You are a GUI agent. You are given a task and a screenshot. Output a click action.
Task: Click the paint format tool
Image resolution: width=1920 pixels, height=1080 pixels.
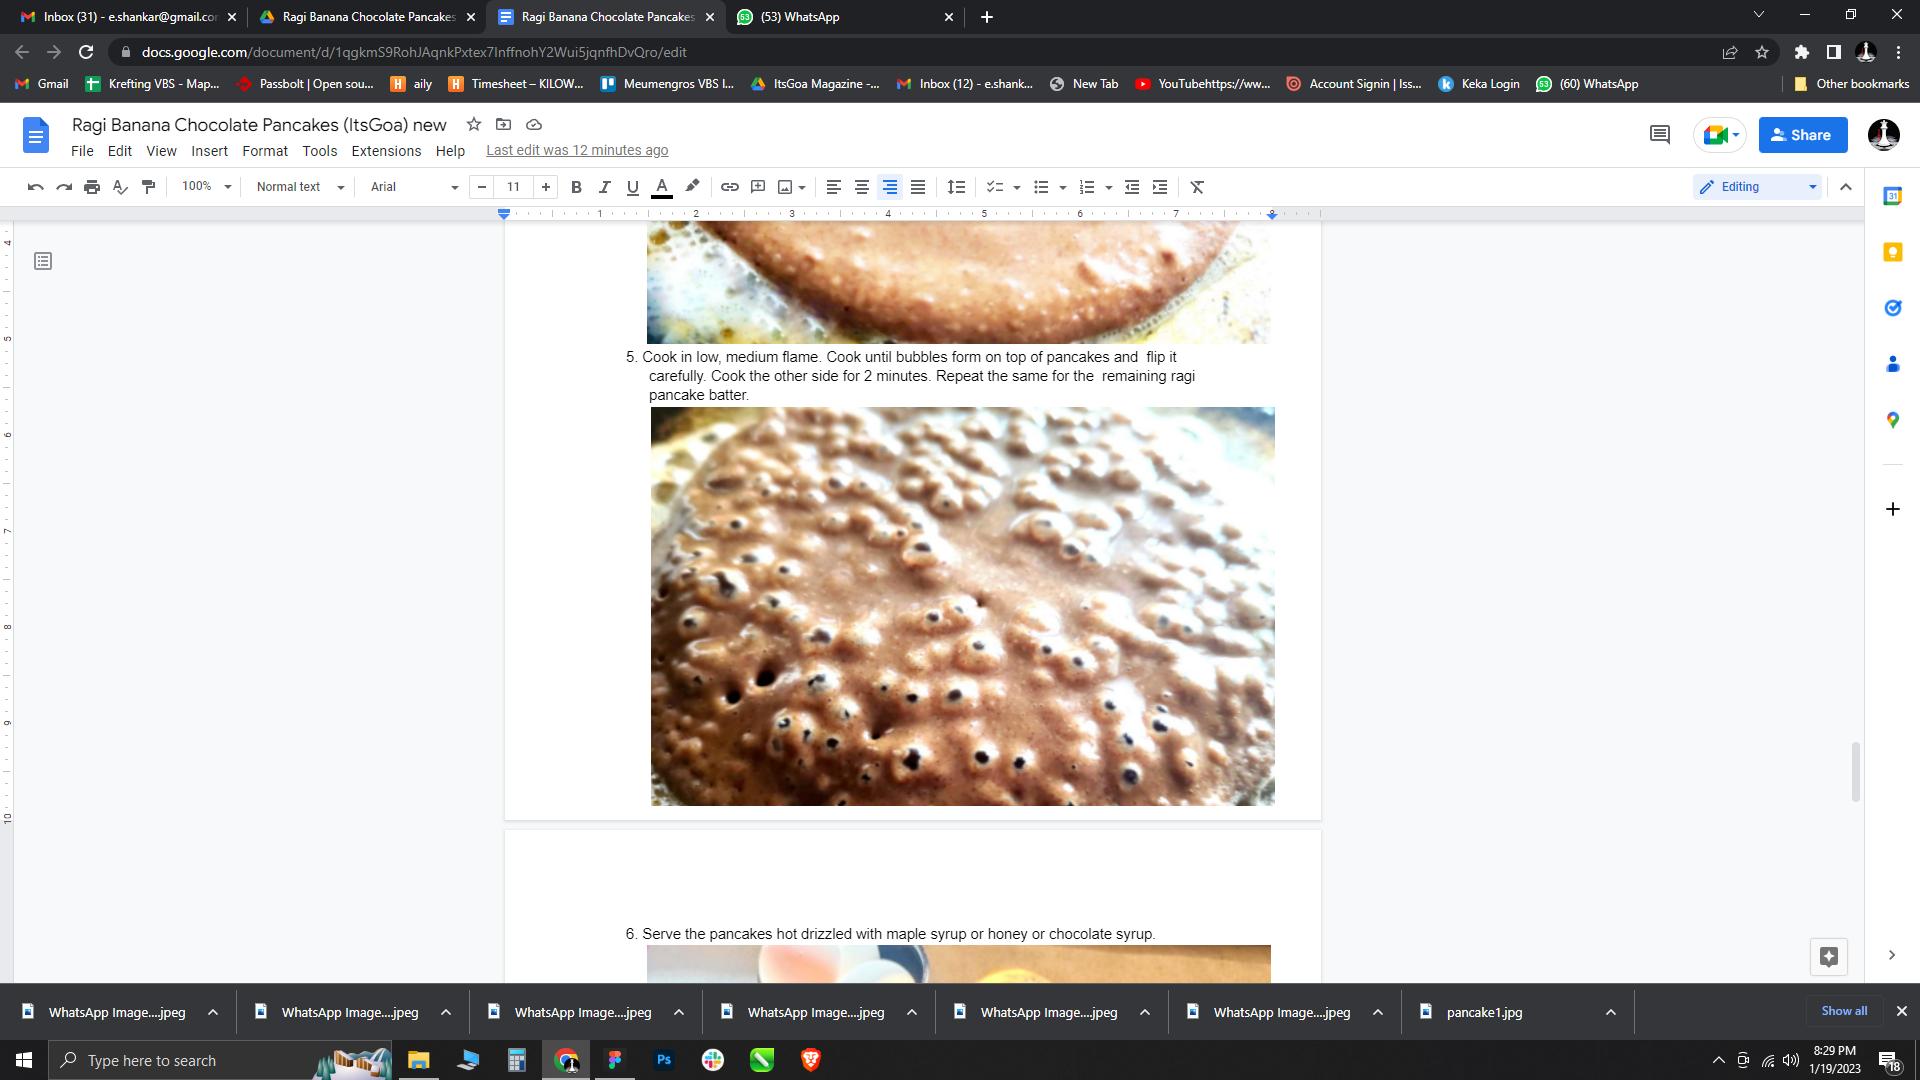(149, 187)
